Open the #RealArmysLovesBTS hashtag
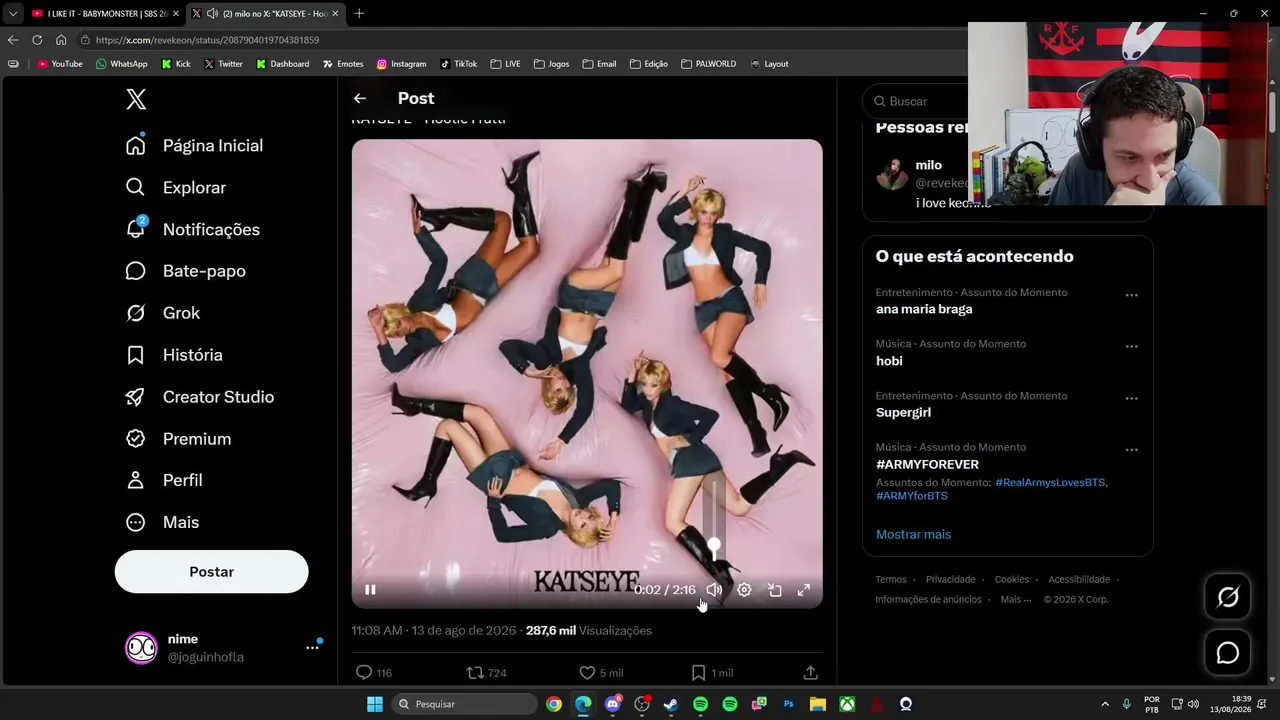The image size is (1280, 720). click(x=1051, y=482)
